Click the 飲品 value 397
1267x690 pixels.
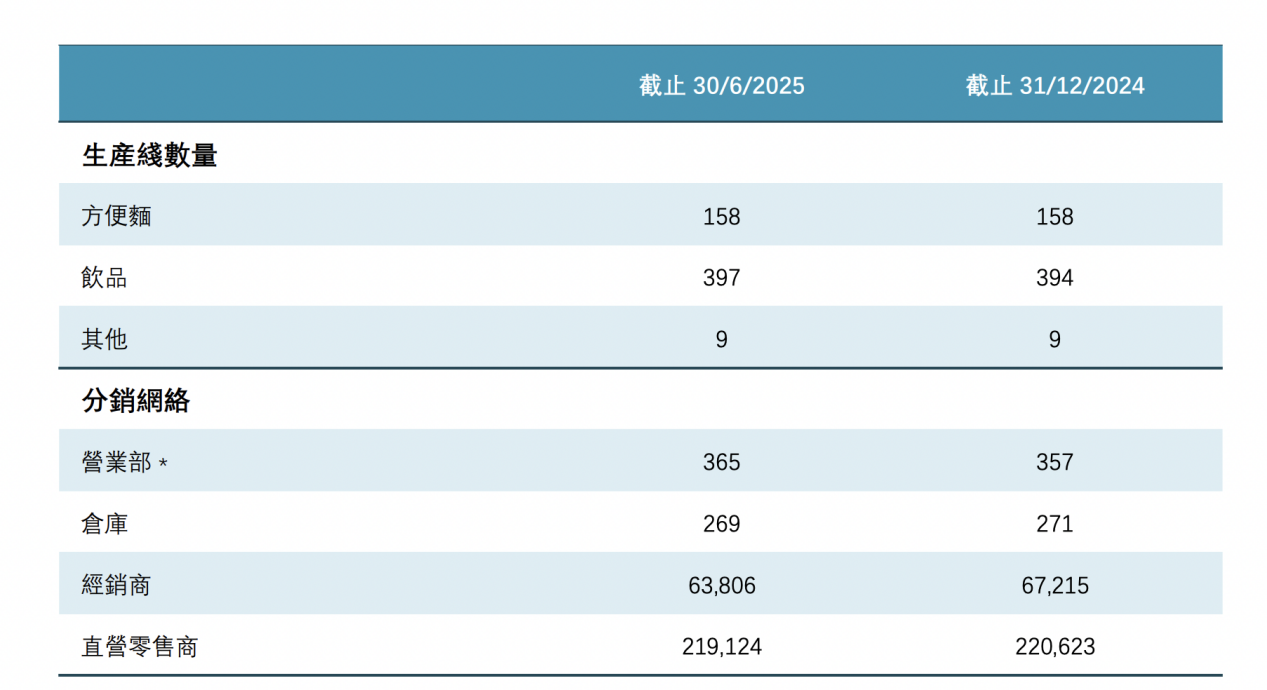click(722, 278)
